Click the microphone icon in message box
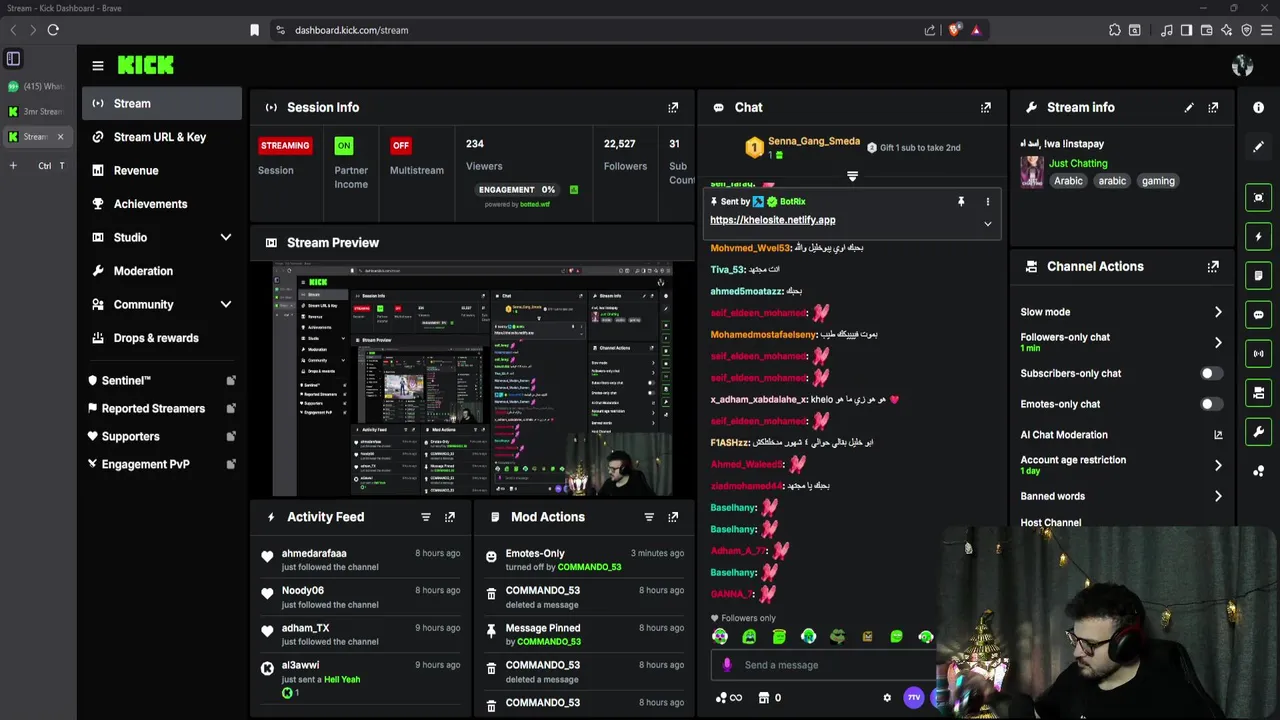This screenshot has height=720, width=1280. coord(727,665)
